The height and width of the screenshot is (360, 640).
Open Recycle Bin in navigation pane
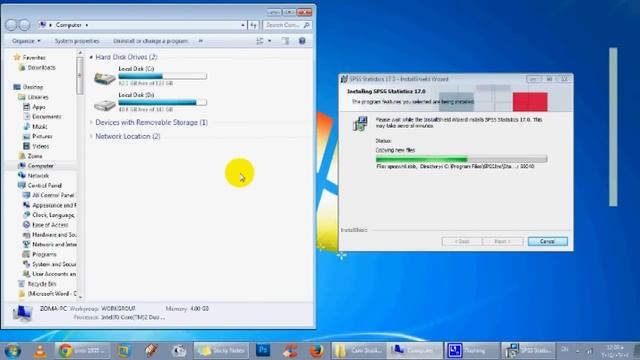click(x=42, y=284)
